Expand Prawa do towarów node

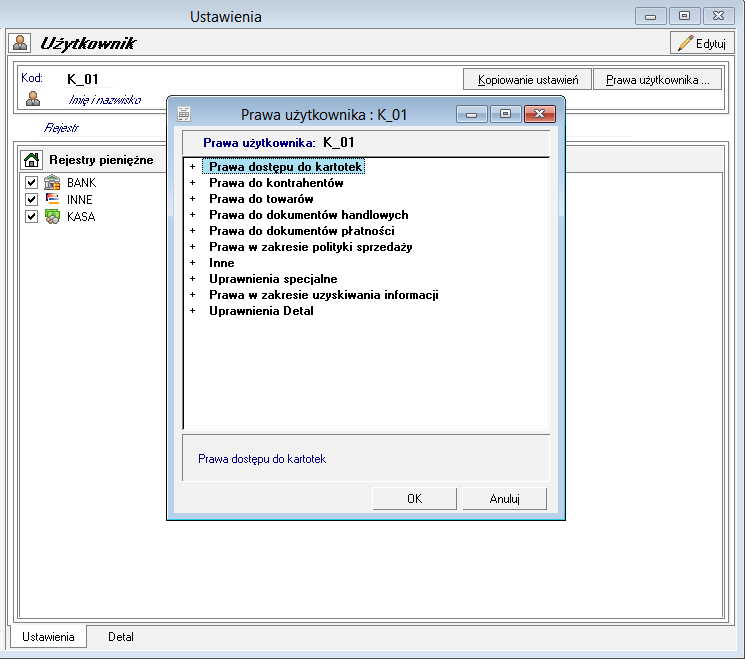coord(192,199)
